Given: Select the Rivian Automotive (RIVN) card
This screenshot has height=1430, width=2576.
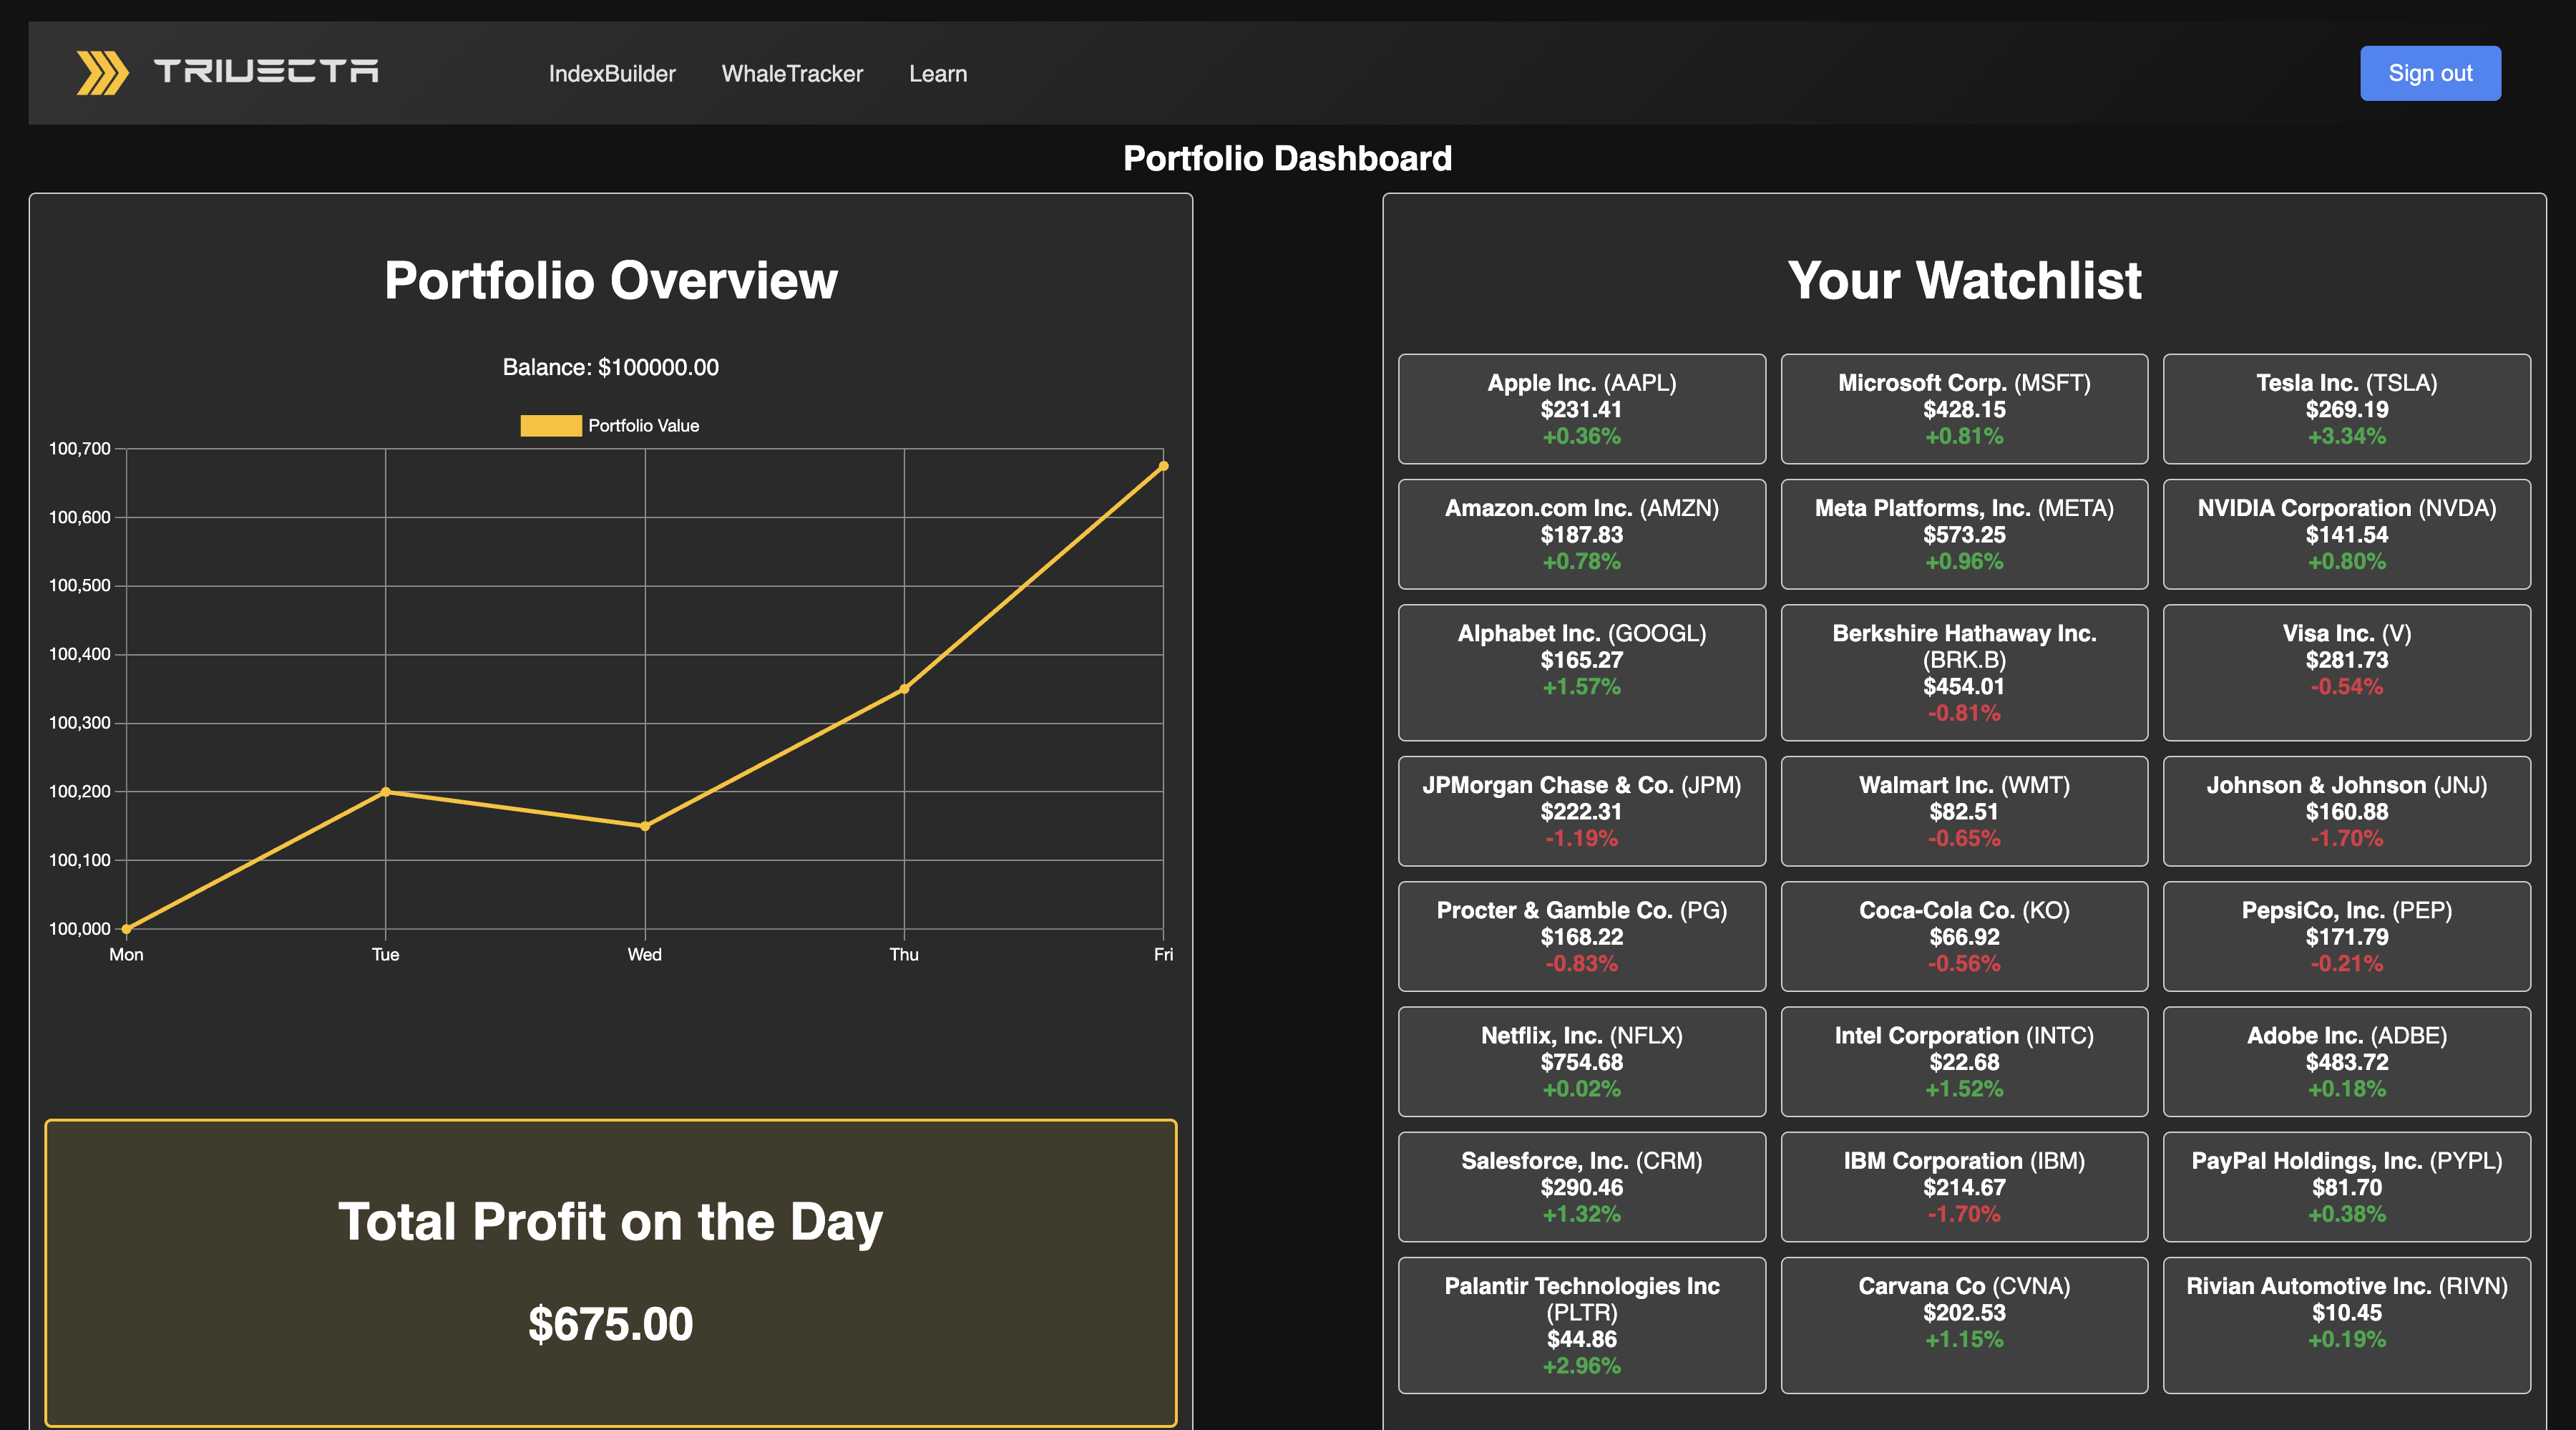Looking at the screenshot, I should pos(2346,1324).
